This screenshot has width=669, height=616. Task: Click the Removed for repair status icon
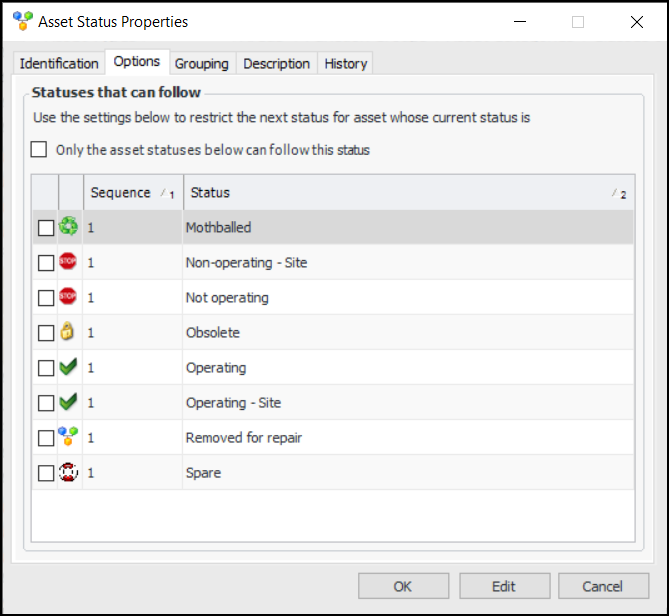(x=68, y=437)
